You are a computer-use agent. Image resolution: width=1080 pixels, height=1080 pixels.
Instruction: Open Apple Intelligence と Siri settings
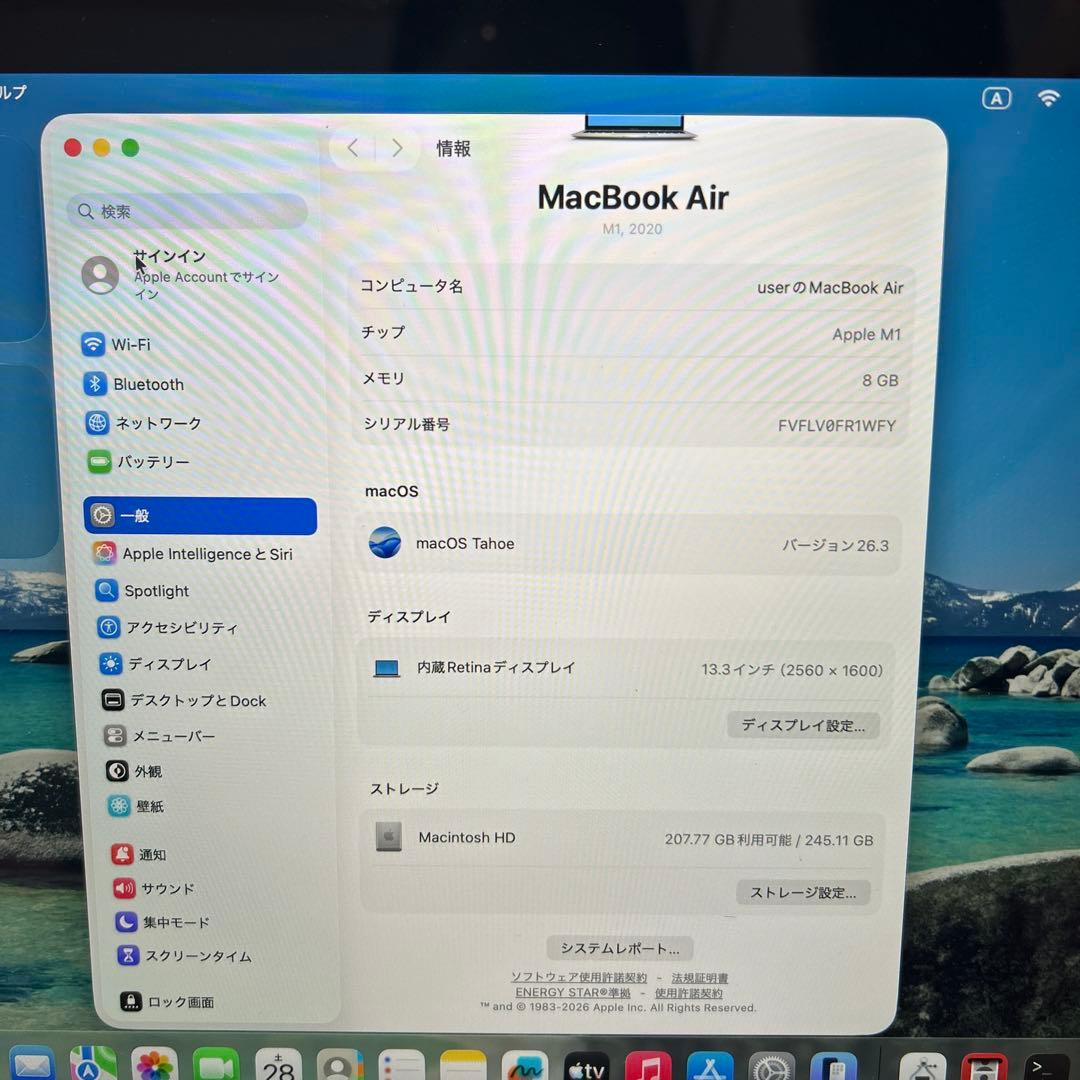[193, 554]
